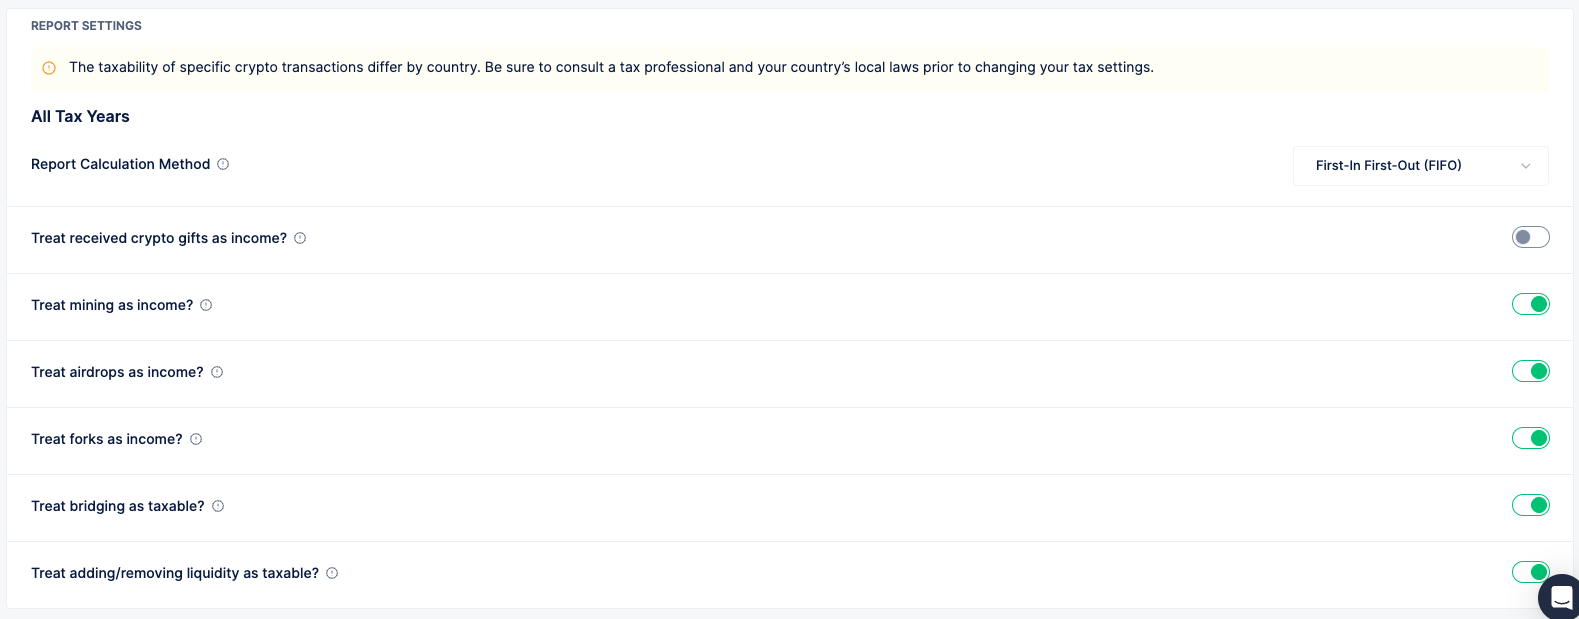
Task: Enable treating received crypto gifts as income
Action: (1530, 237)
